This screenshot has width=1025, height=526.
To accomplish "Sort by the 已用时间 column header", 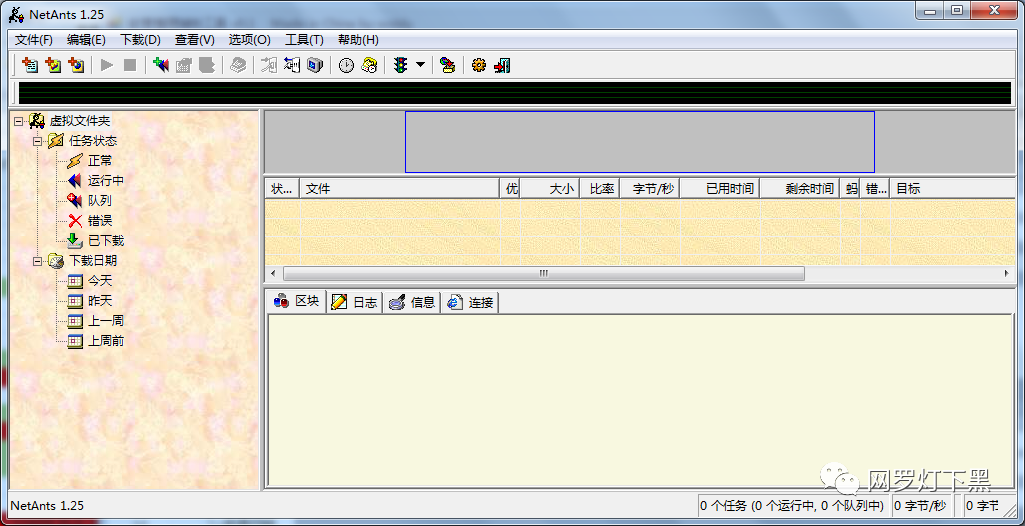I will coord(720,189).
